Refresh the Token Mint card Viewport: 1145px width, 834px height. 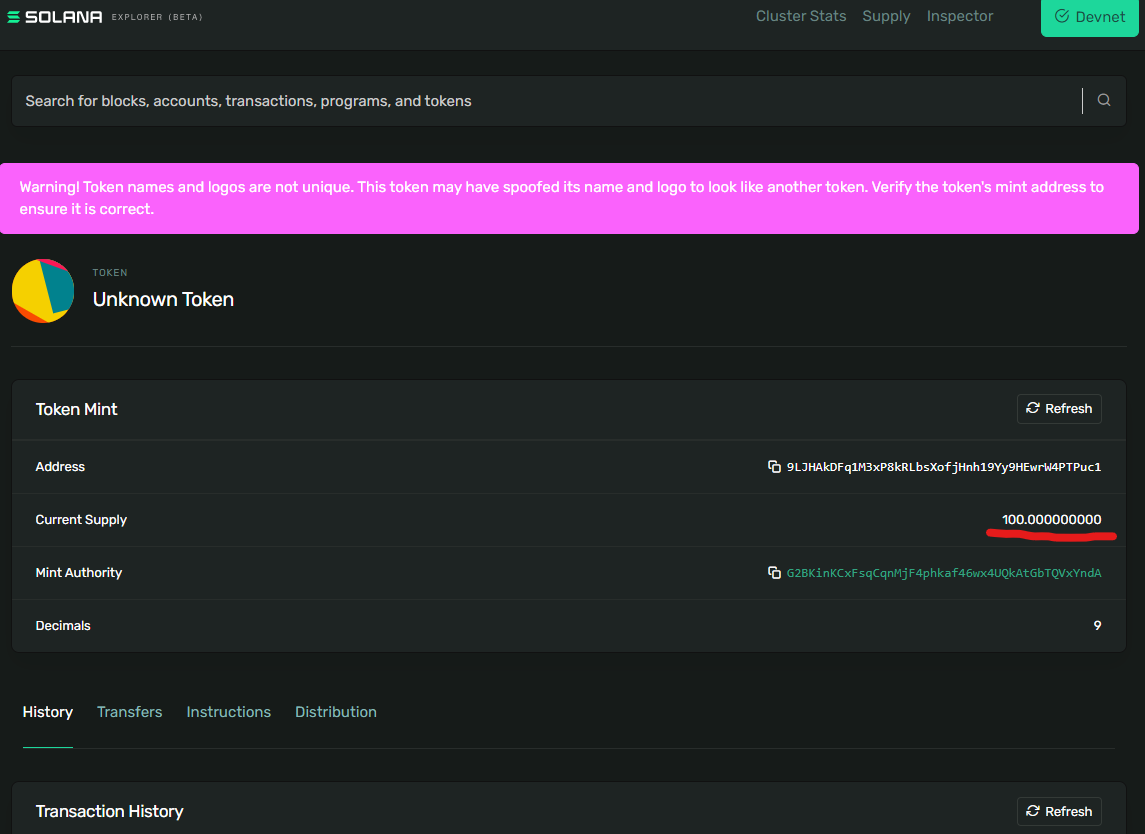[1059, 408]
